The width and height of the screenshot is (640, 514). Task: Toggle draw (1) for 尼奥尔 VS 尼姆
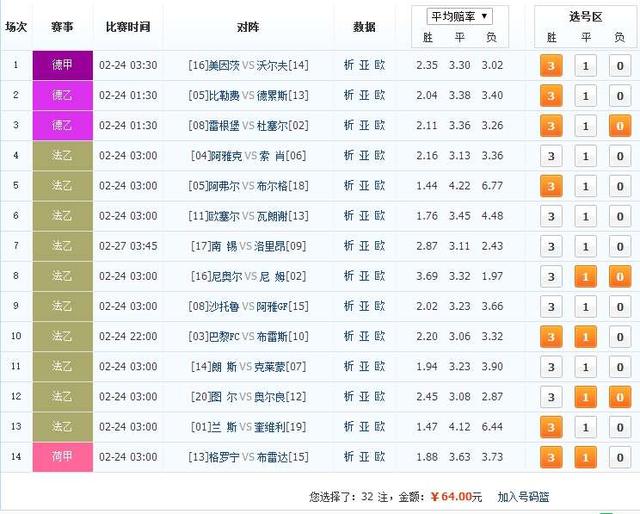click(x=585, y=276)
